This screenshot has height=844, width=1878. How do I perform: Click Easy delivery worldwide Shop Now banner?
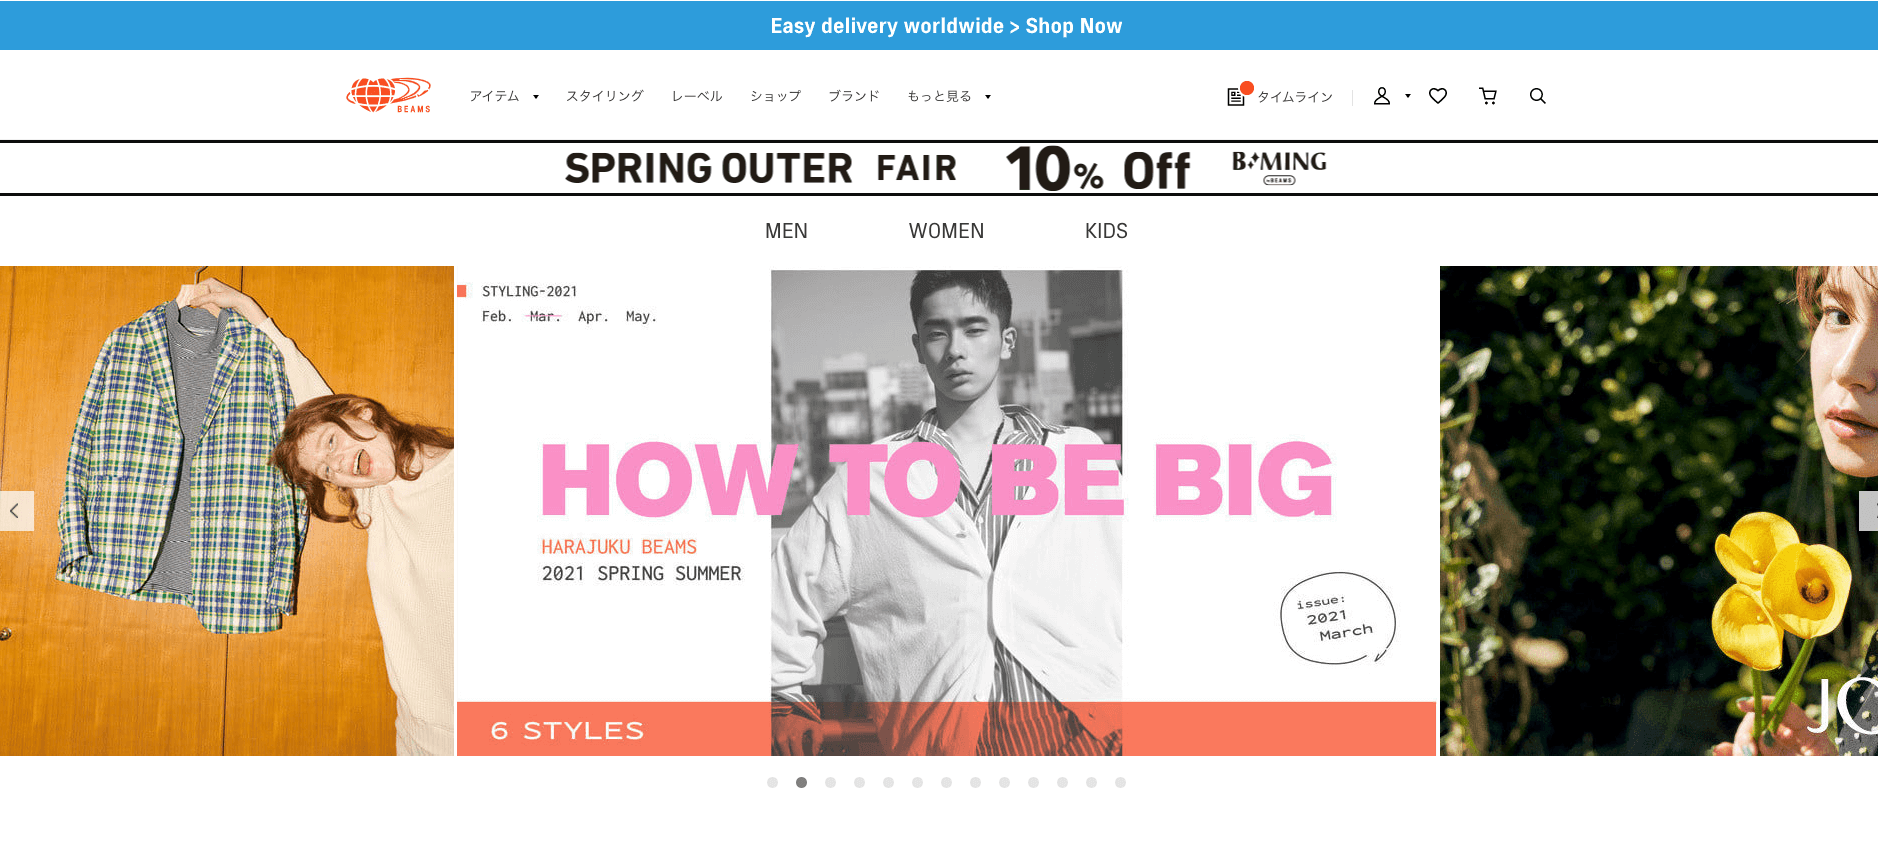pyautogui.click(x=946, y=26)
